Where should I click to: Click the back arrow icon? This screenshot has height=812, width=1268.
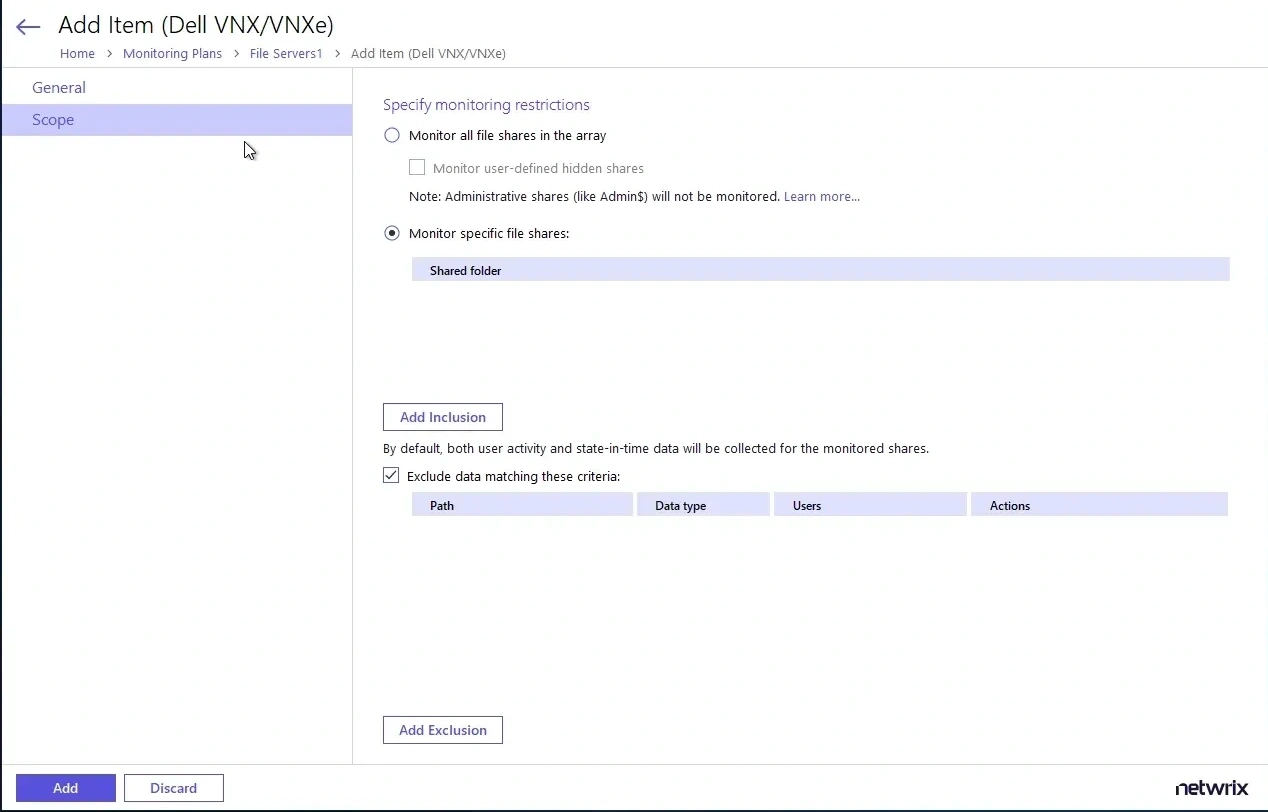tap(28, 27)
